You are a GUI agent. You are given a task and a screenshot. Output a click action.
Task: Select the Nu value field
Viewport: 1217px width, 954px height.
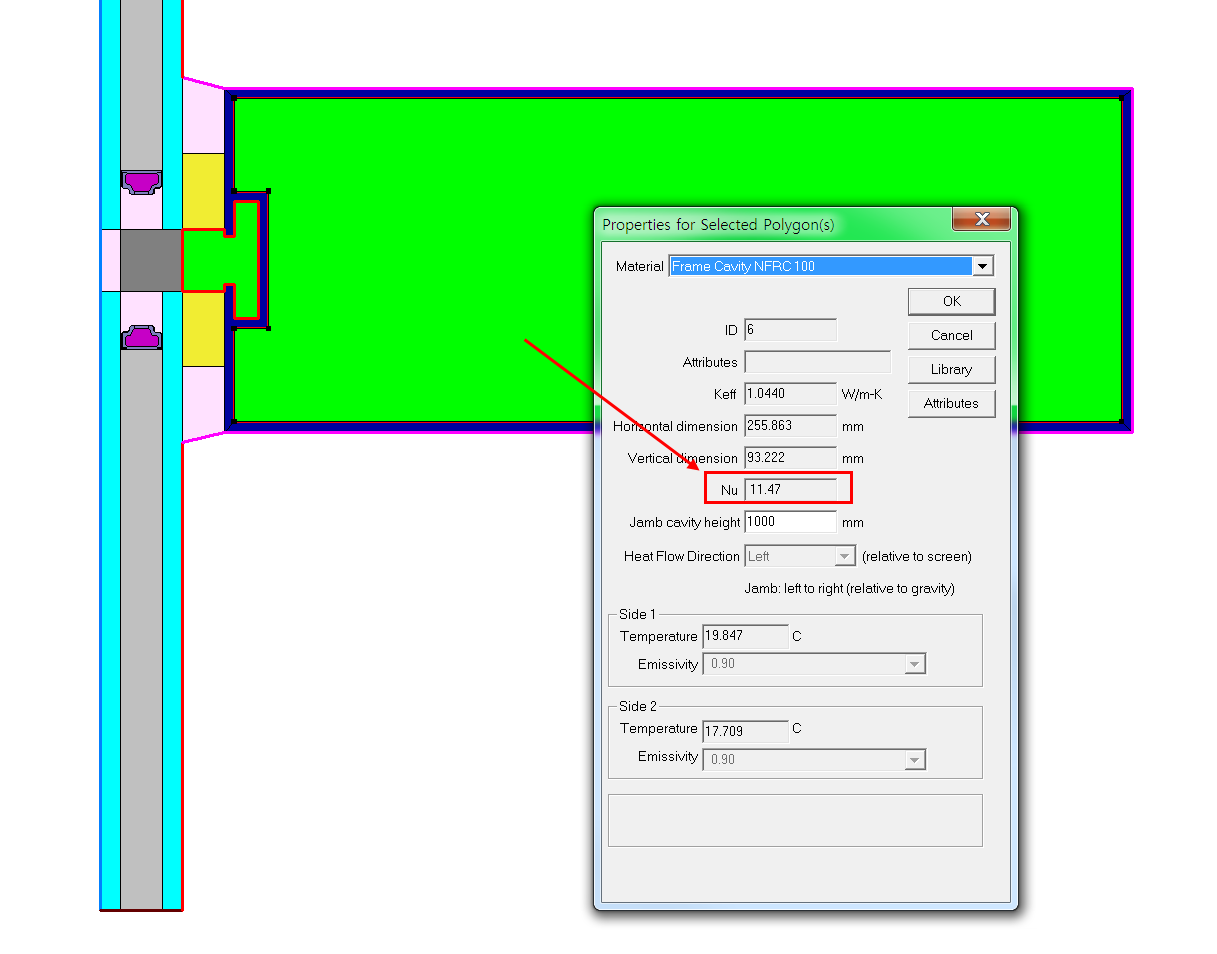pyautogui.click(x=790, y=489)
